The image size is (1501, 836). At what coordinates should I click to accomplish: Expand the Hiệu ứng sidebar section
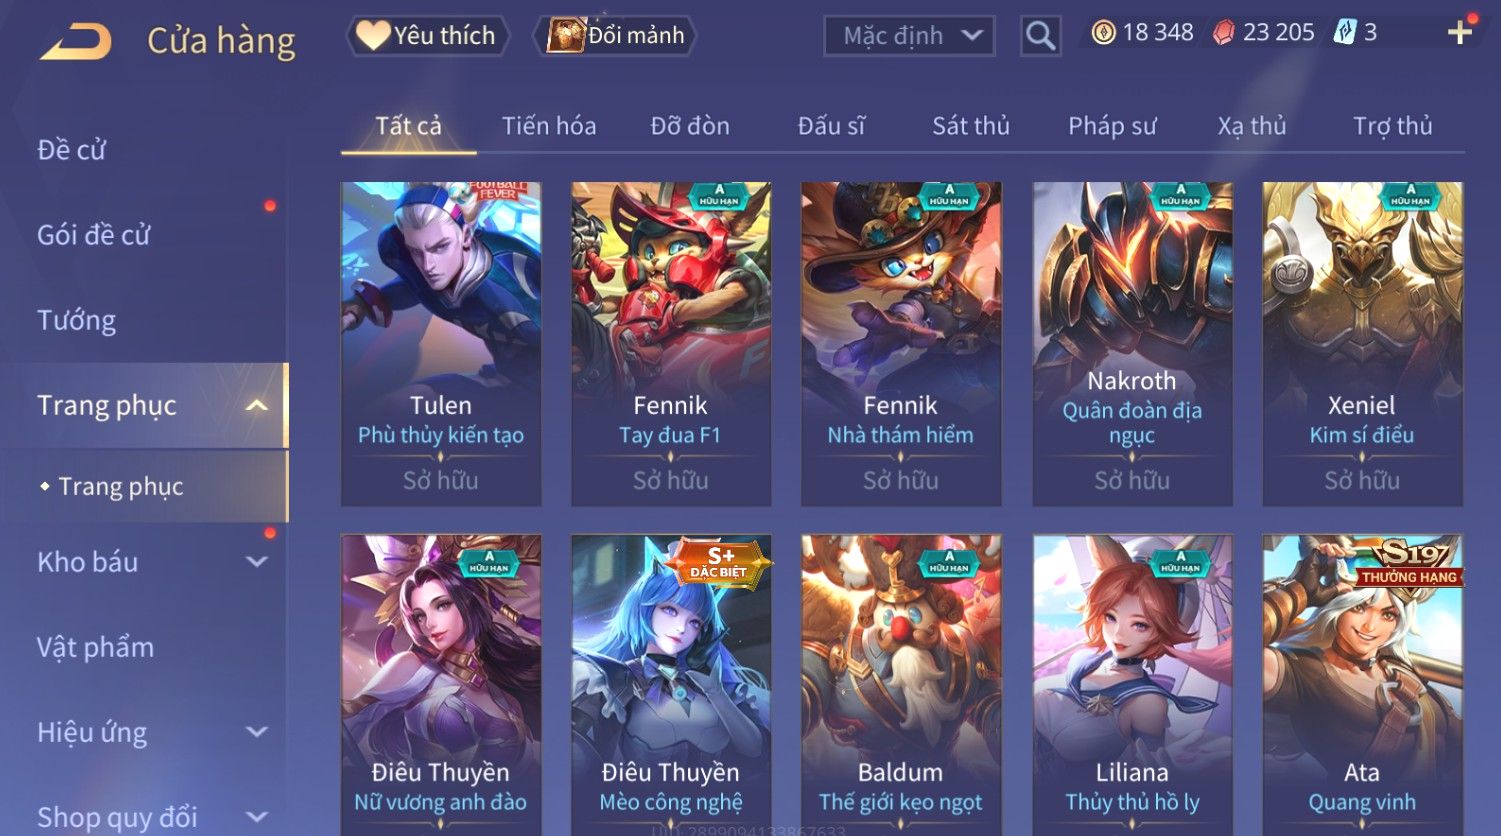(x=257, y=732)
